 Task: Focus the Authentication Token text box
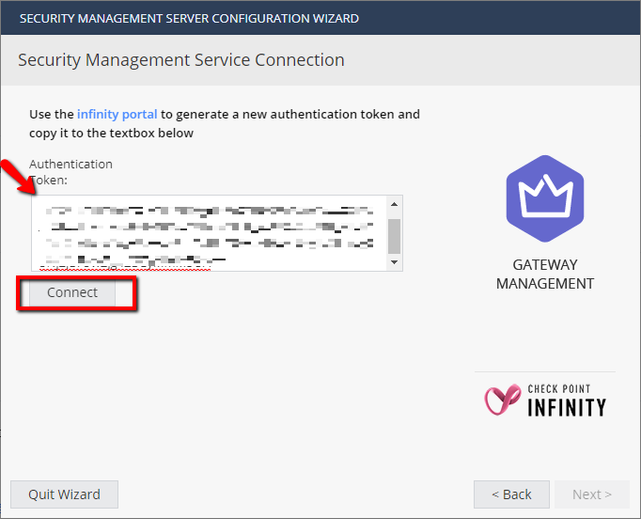tap(208, 233)
